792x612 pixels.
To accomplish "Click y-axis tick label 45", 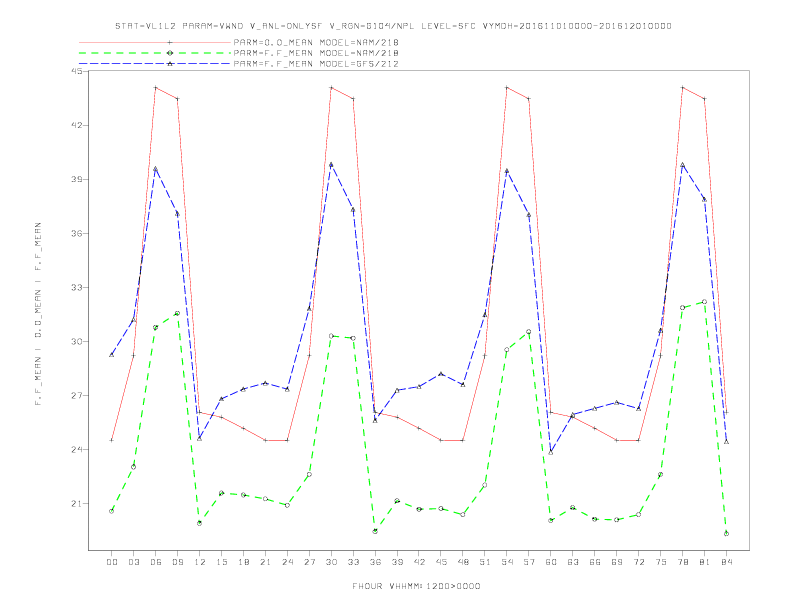I will pos(76,71).
